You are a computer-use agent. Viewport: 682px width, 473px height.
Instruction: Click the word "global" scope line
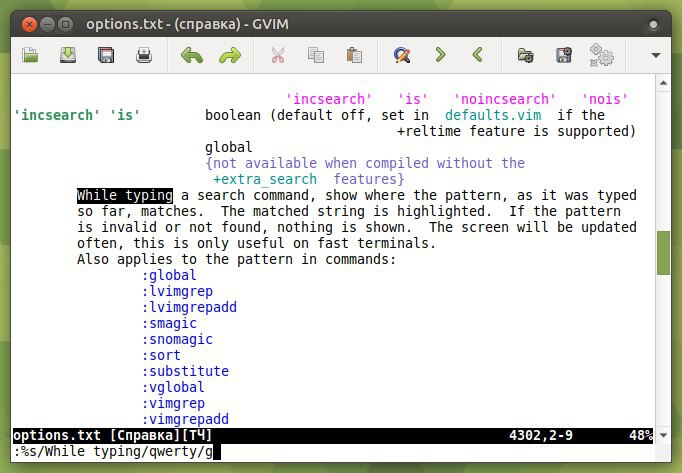point(229,147)
